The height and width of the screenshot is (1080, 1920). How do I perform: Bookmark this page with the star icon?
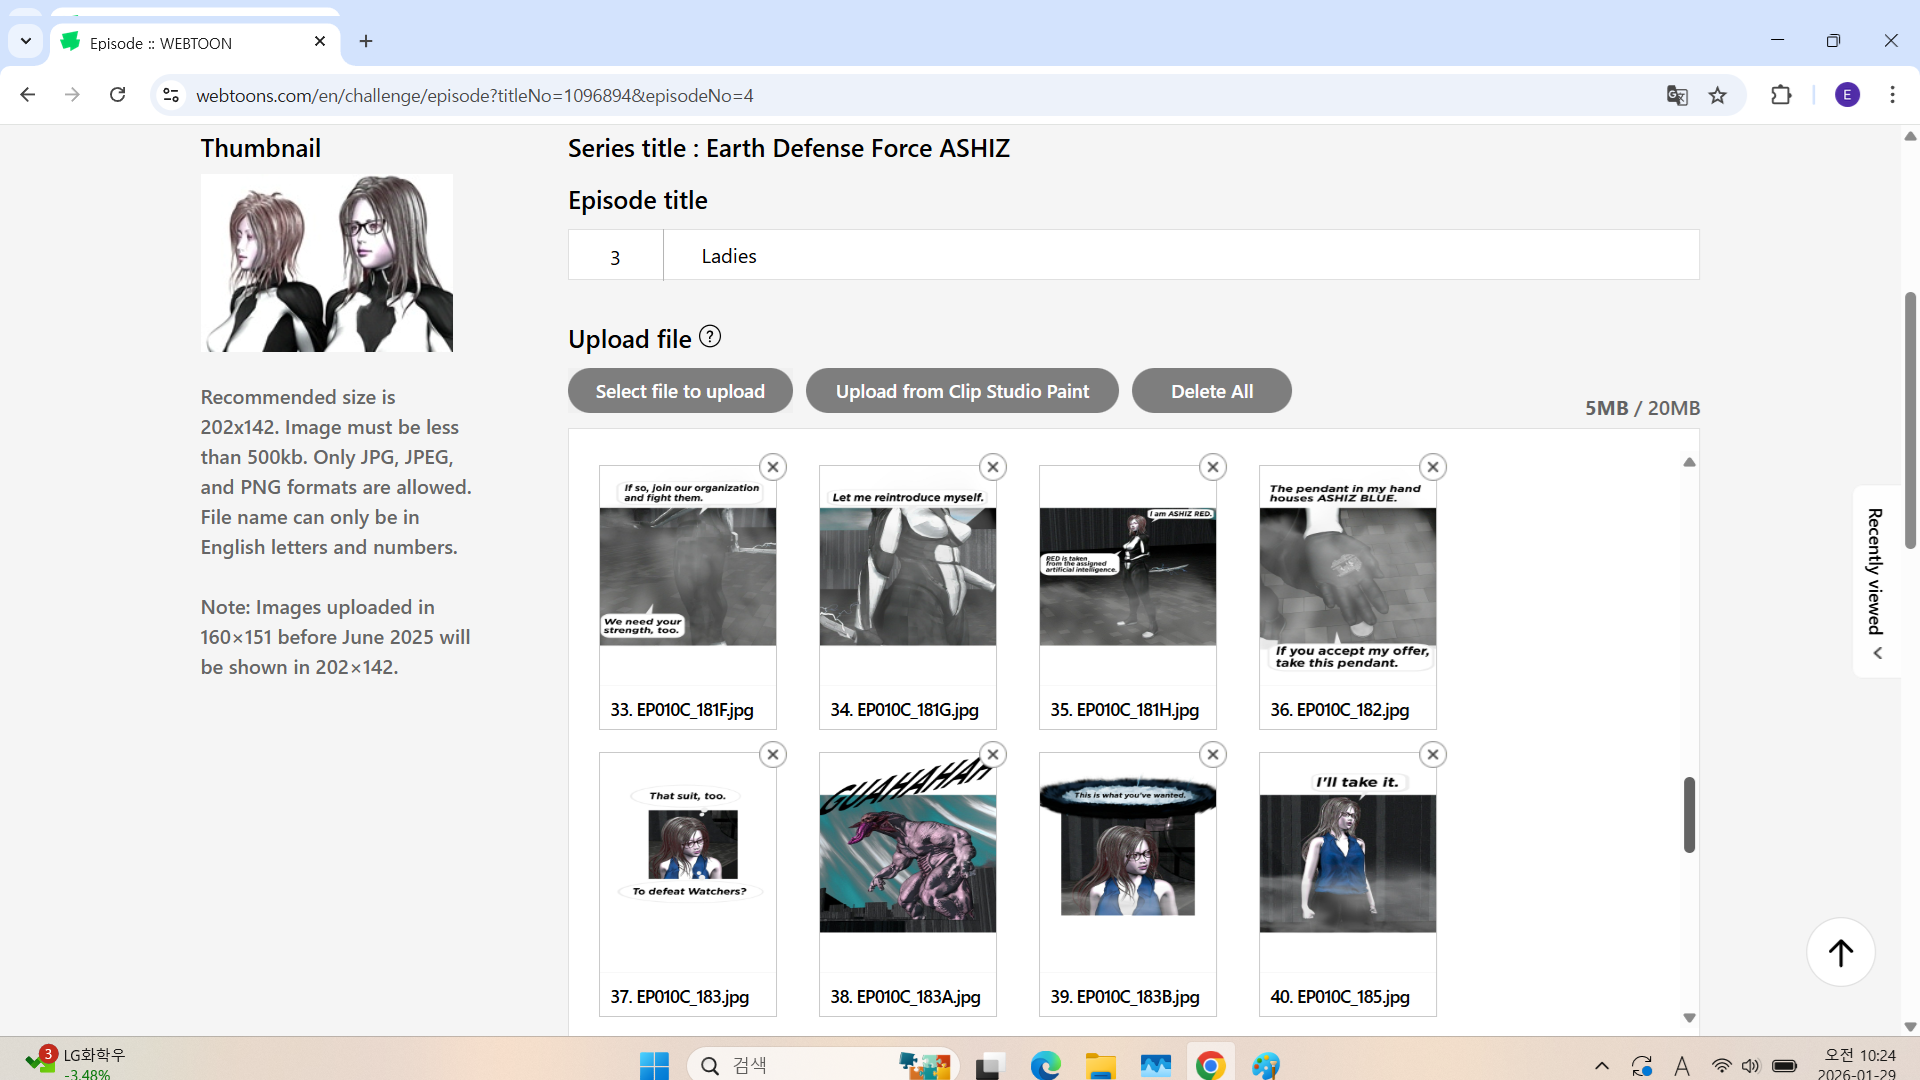click(1718, 95)
